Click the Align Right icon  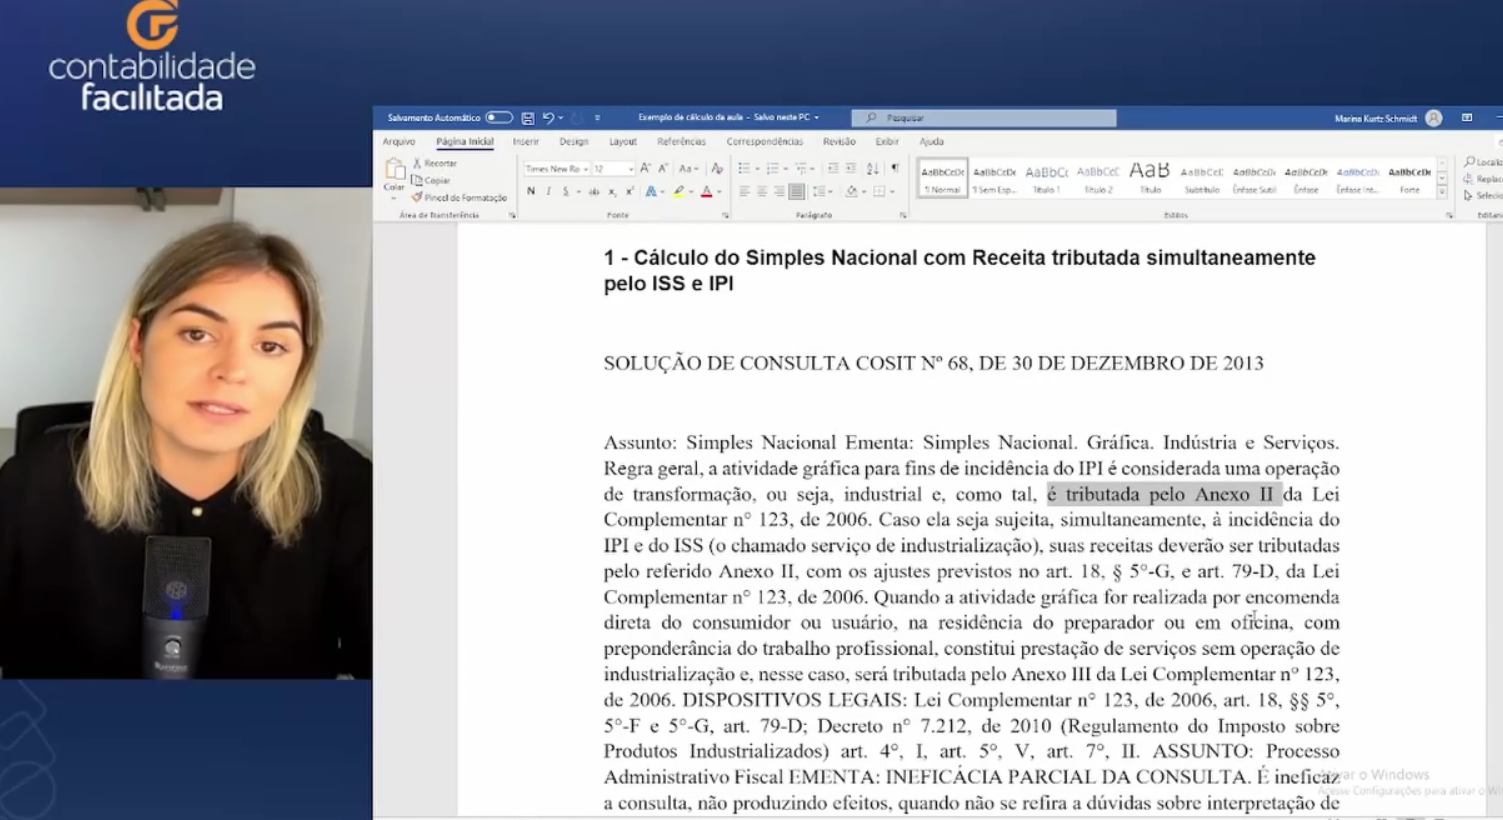(779, 191)
